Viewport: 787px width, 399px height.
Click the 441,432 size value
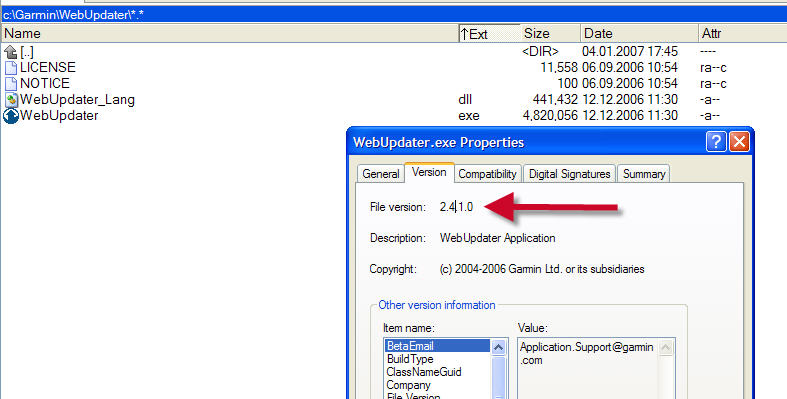[x=555, y=99]
